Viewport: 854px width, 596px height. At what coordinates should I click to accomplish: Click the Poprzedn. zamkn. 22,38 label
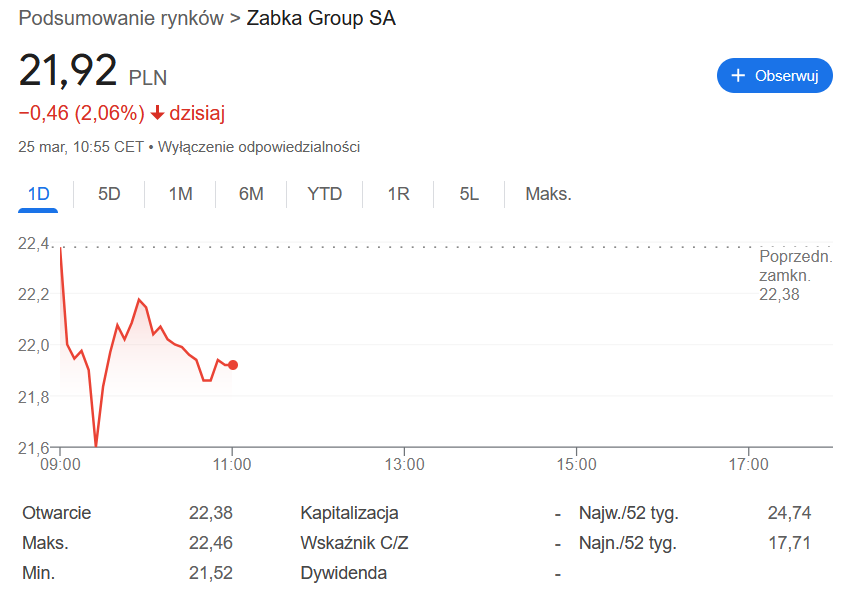click(x=795, y=275)
